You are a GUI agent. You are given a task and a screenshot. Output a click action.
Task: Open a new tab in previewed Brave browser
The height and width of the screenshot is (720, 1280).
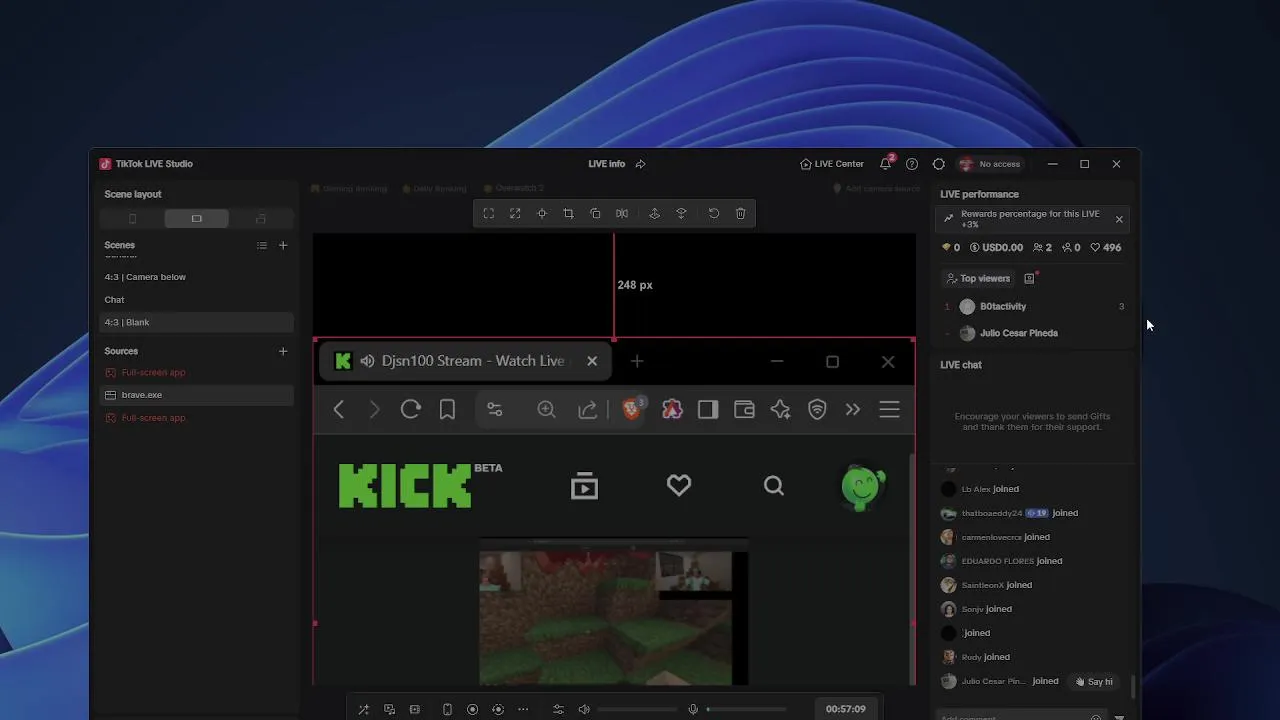point(637,361)
